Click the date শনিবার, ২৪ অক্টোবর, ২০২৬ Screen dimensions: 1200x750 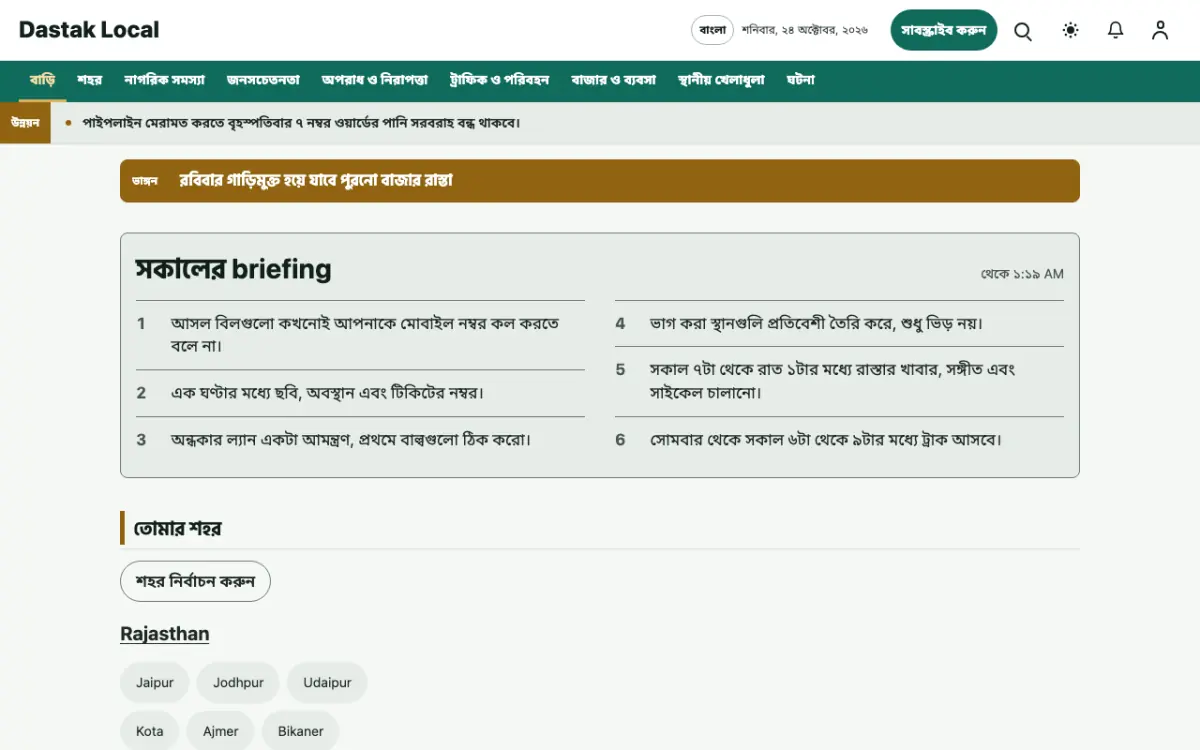coord(805,30)
